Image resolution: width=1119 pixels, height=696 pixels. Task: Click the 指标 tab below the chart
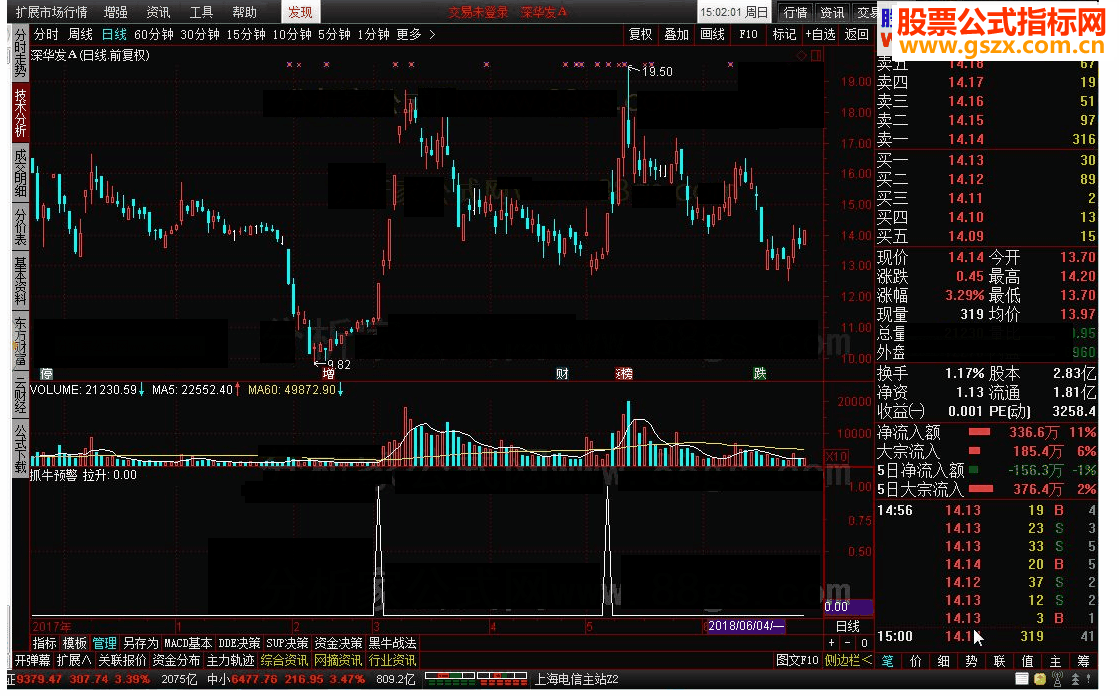click(x=44, y=643)
